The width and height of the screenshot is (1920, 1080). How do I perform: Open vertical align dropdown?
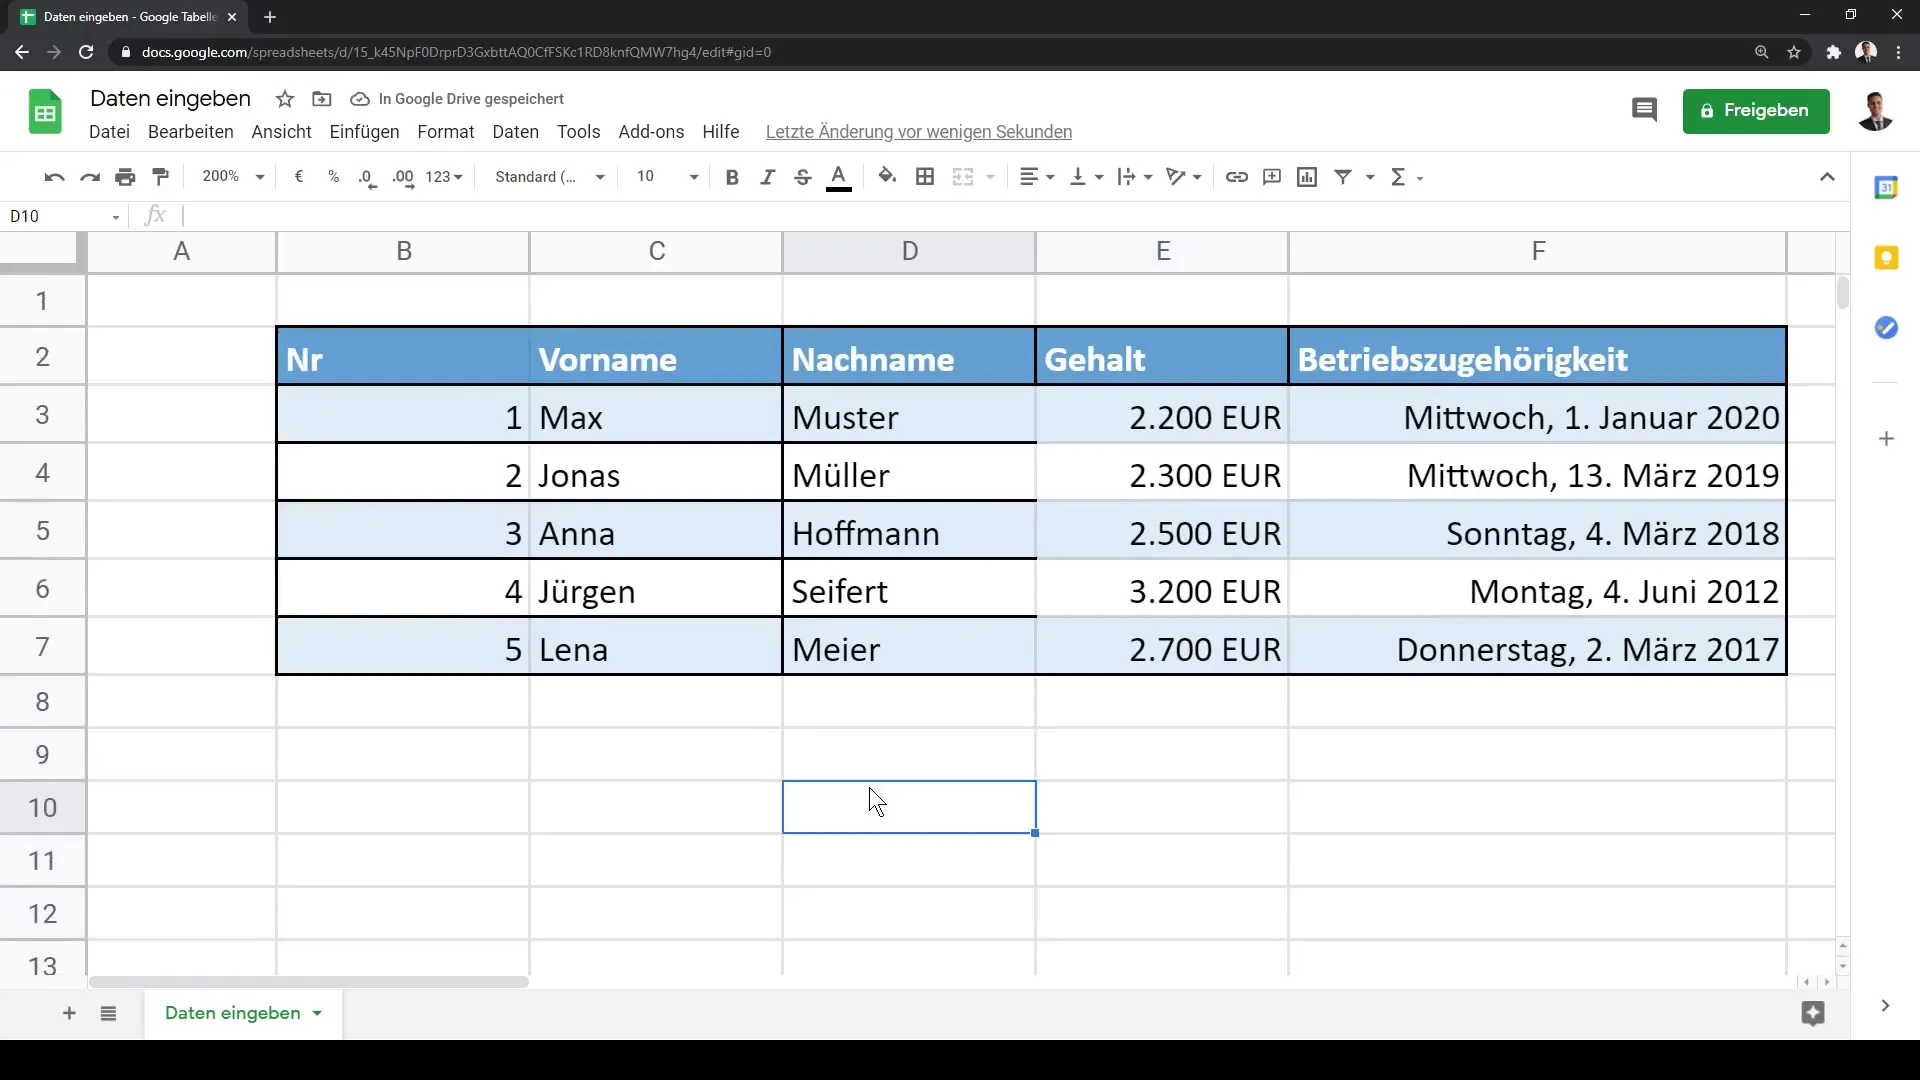tap(1087, 177)
